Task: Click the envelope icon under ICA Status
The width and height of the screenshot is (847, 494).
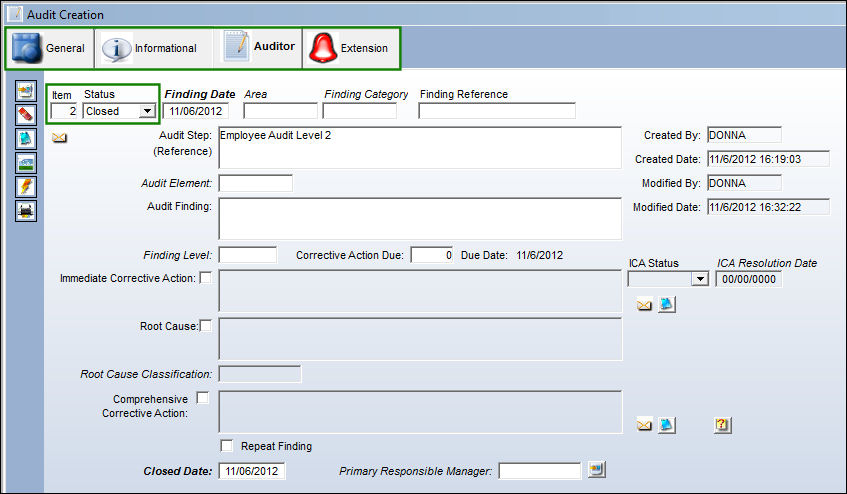Action: (x=644, y=305)
